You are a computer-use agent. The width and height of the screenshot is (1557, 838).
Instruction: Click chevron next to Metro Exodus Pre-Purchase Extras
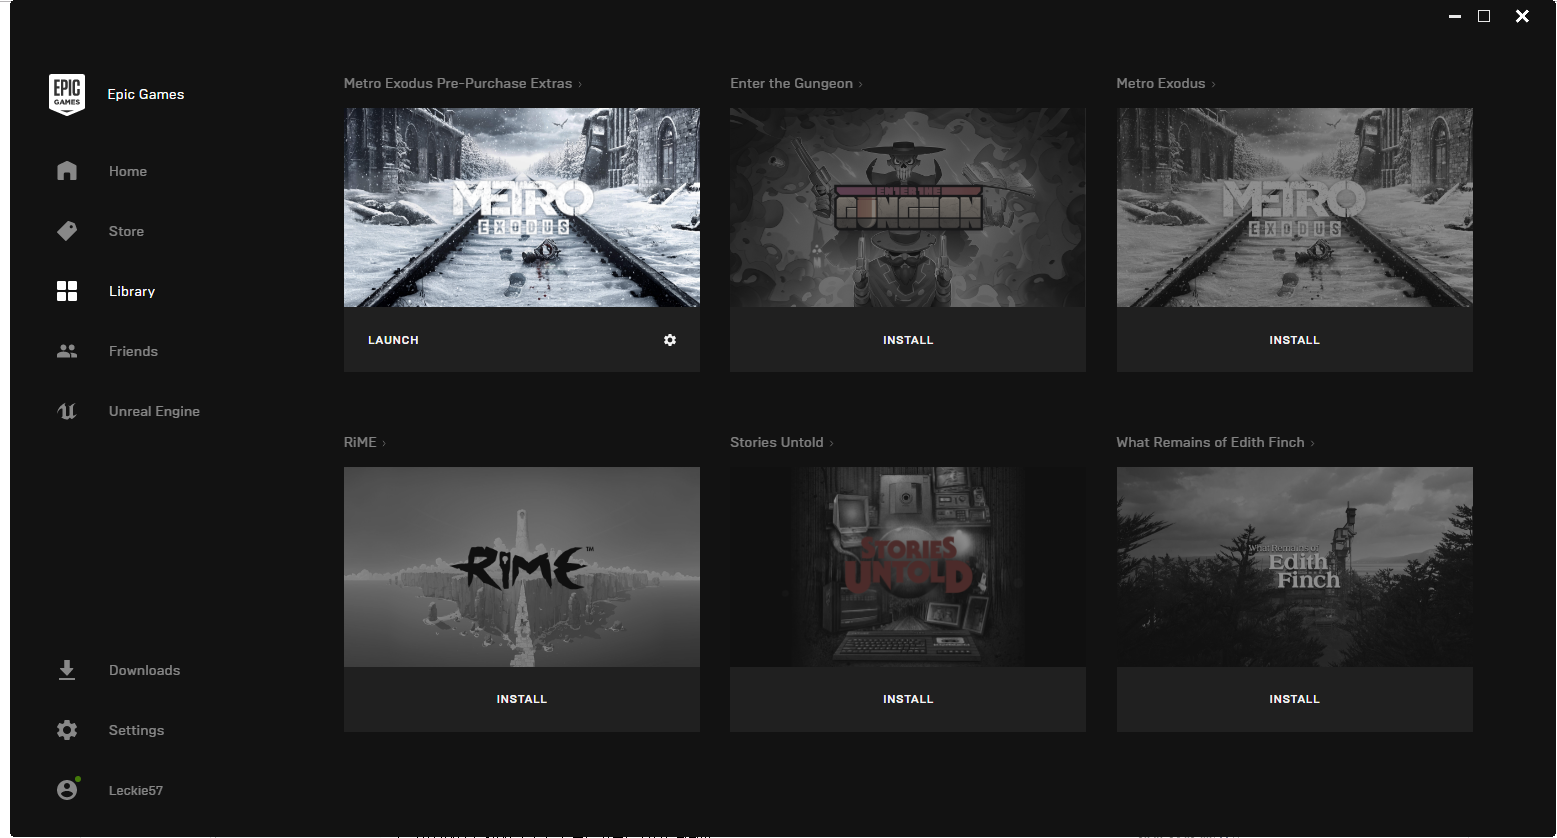tap(580, 84)
